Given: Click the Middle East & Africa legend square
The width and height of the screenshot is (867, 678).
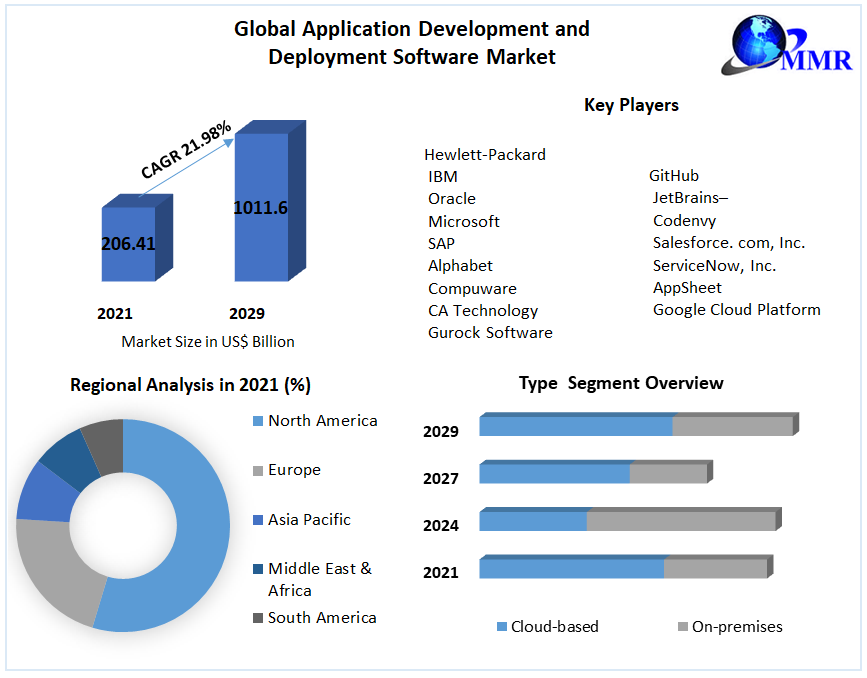Looking at the screenshot, I should 258,569.
